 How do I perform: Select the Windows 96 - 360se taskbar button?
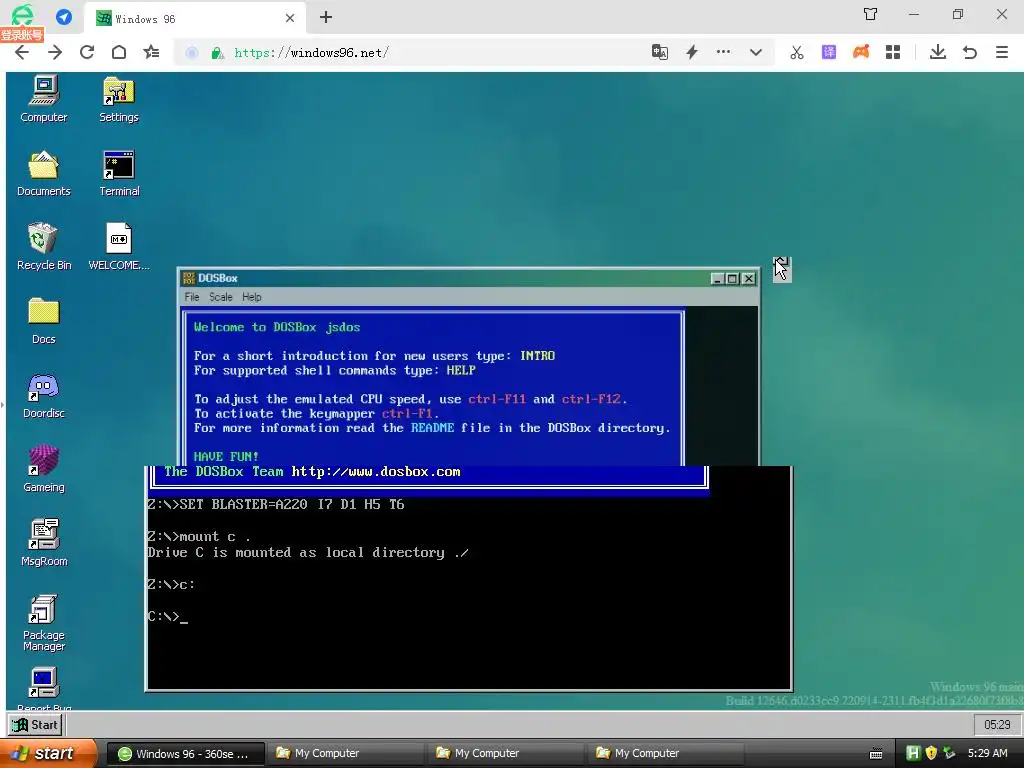click(185, 754)
